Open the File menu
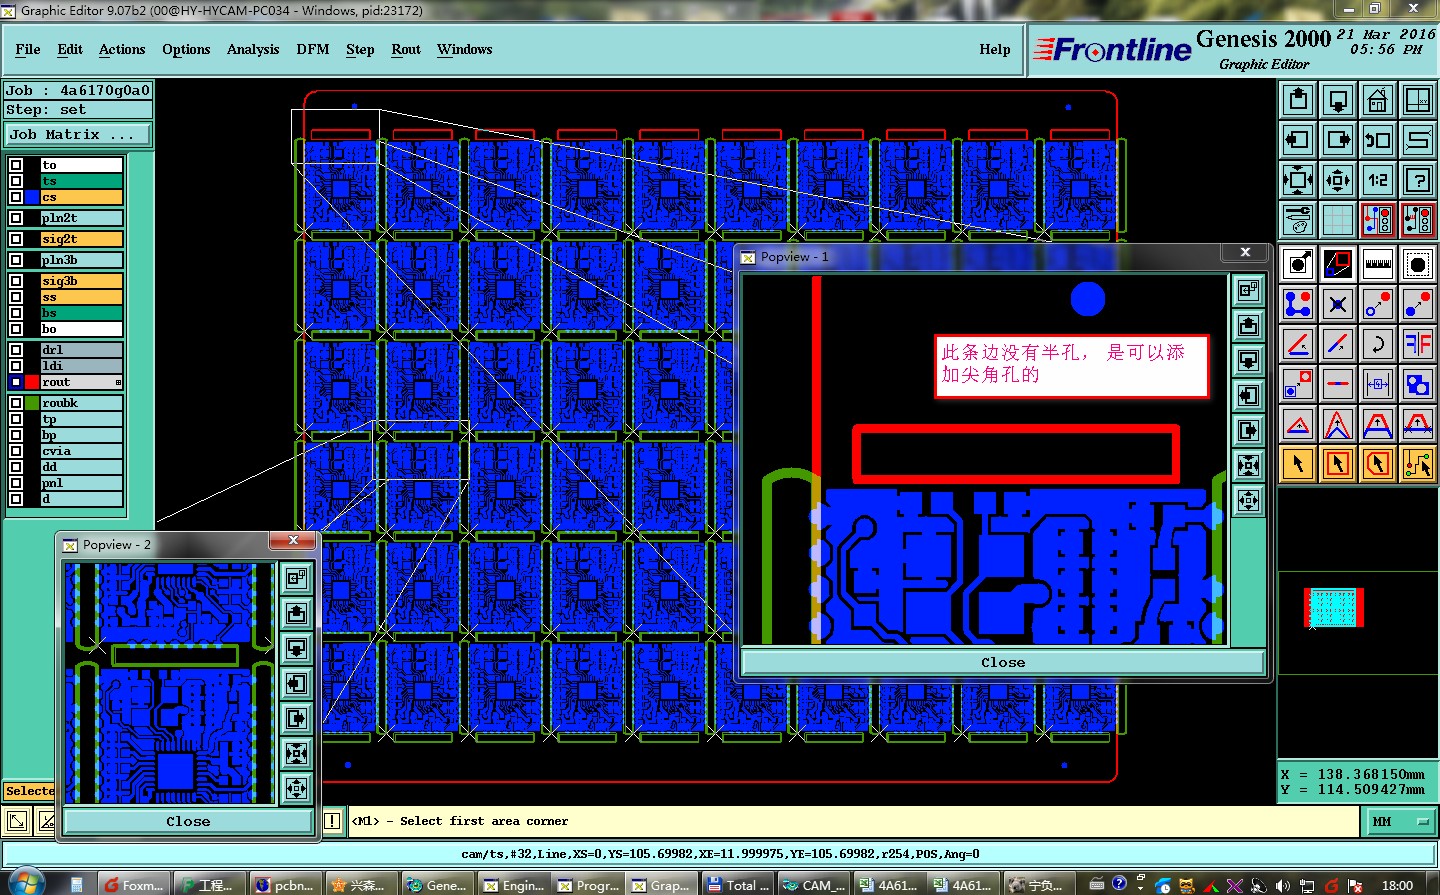1440x895 pixels. click(28, 49)
